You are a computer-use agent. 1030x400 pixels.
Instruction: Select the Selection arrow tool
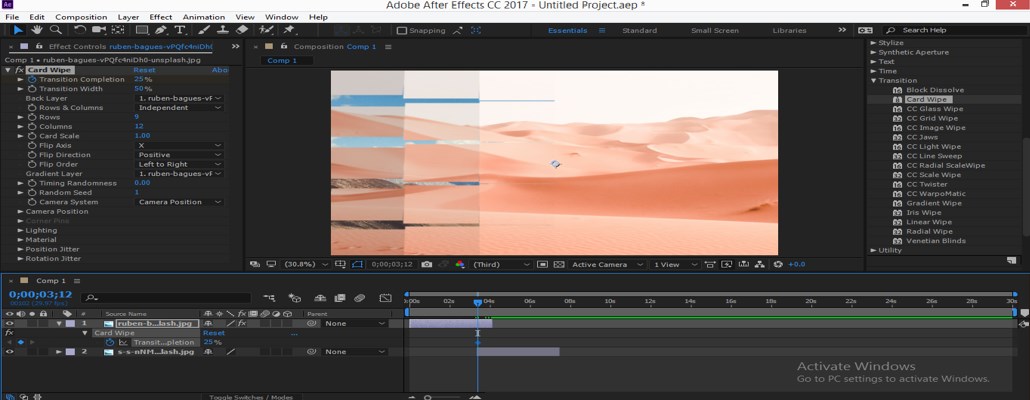pos(18,30)
